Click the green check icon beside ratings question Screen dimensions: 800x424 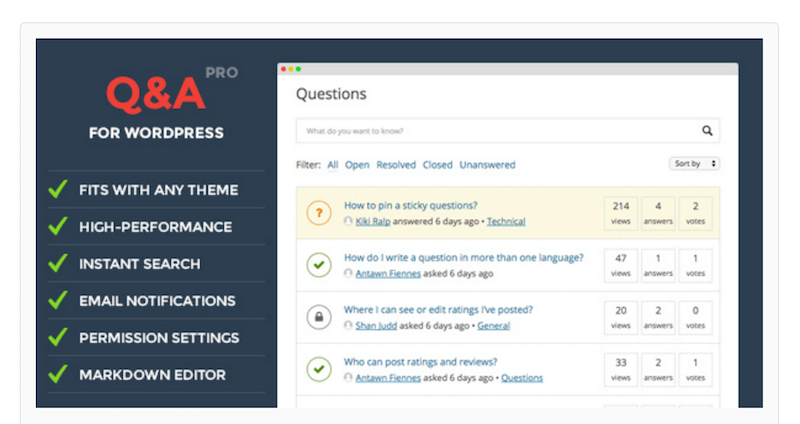[318, 369]
